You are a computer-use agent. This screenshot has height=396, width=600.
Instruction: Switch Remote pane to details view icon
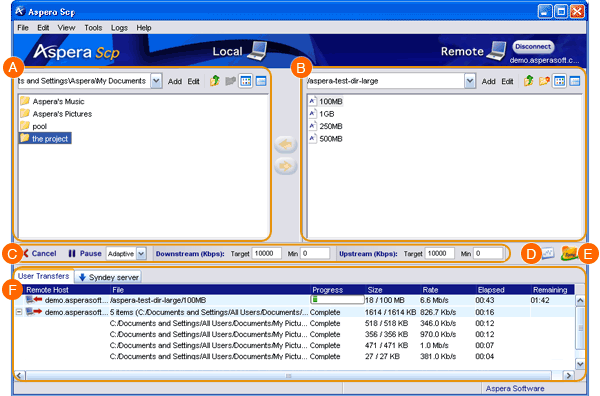click(575, 81)
